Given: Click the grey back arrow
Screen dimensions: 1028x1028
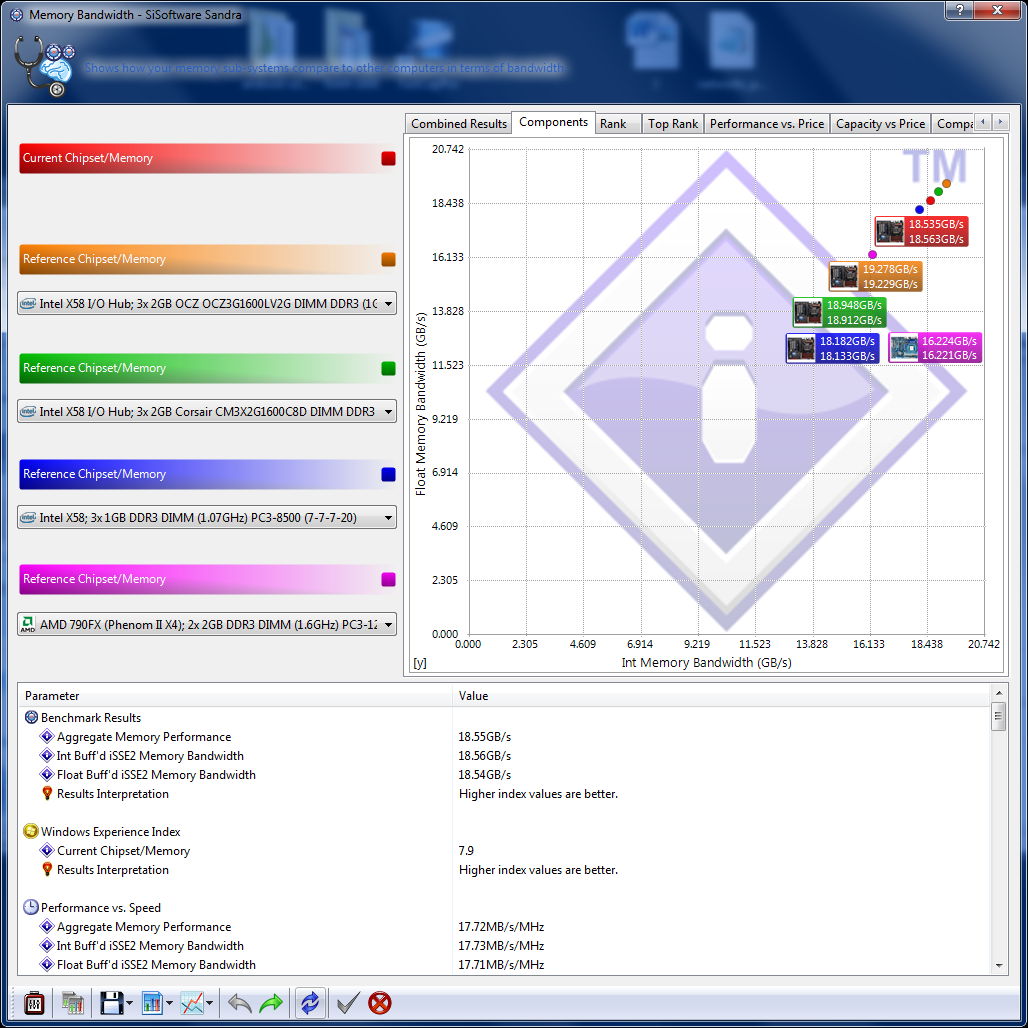Looking at the screenshot, I should click(x=240, y=1002).
